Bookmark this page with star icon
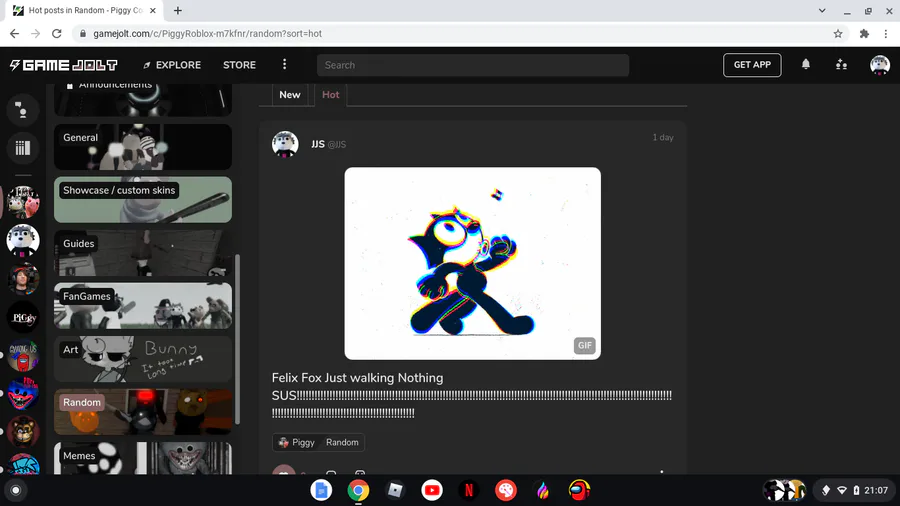 (x=838, y=34)
